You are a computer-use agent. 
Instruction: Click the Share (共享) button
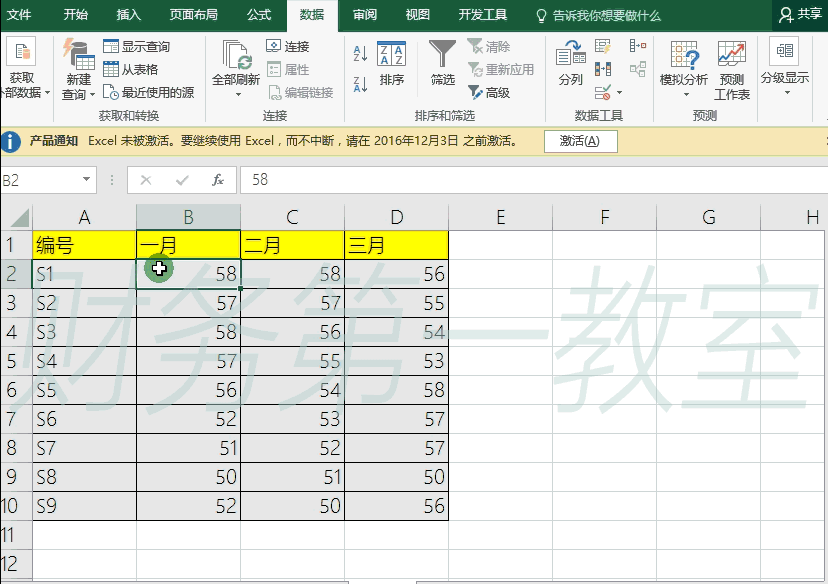click(800, 14)
